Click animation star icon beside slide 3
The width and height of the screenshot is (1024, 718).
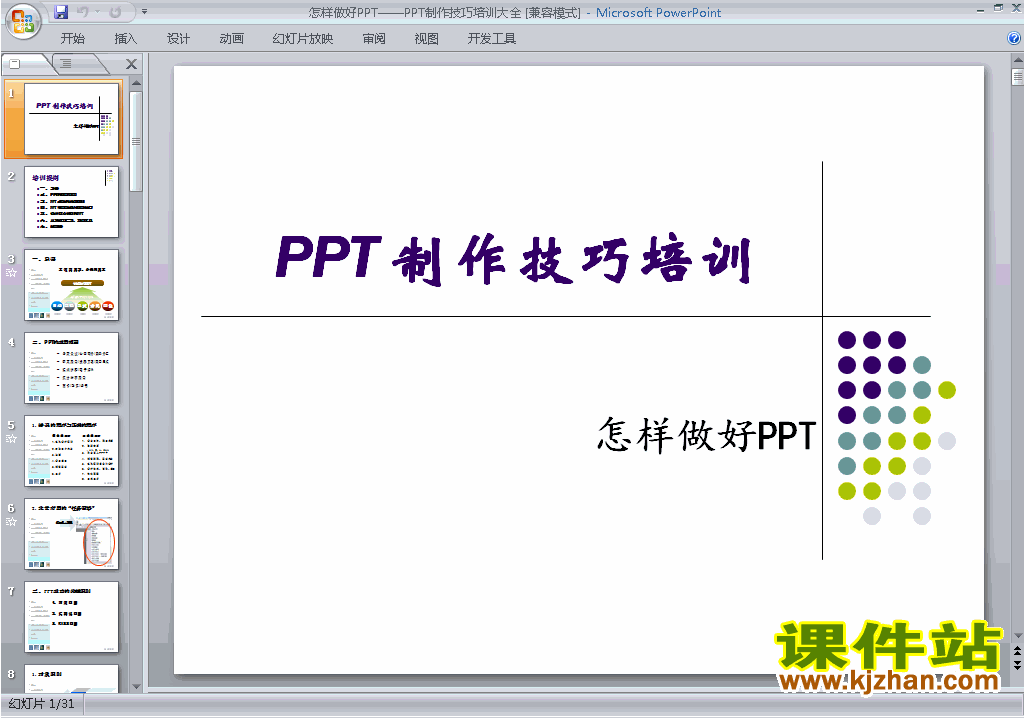click(x=11, y=272)
